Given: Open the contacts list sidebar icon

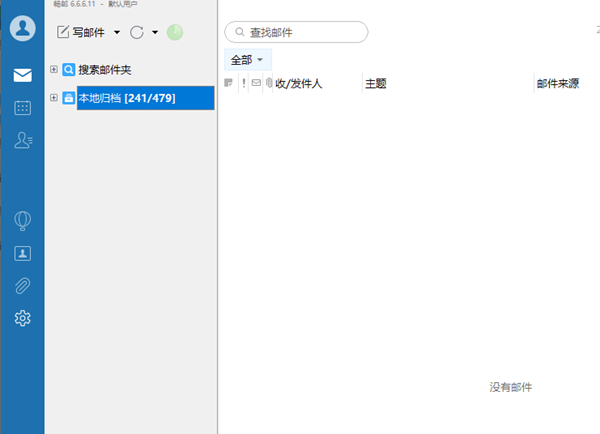Looking at the screenshot, I should pos(23,140).
